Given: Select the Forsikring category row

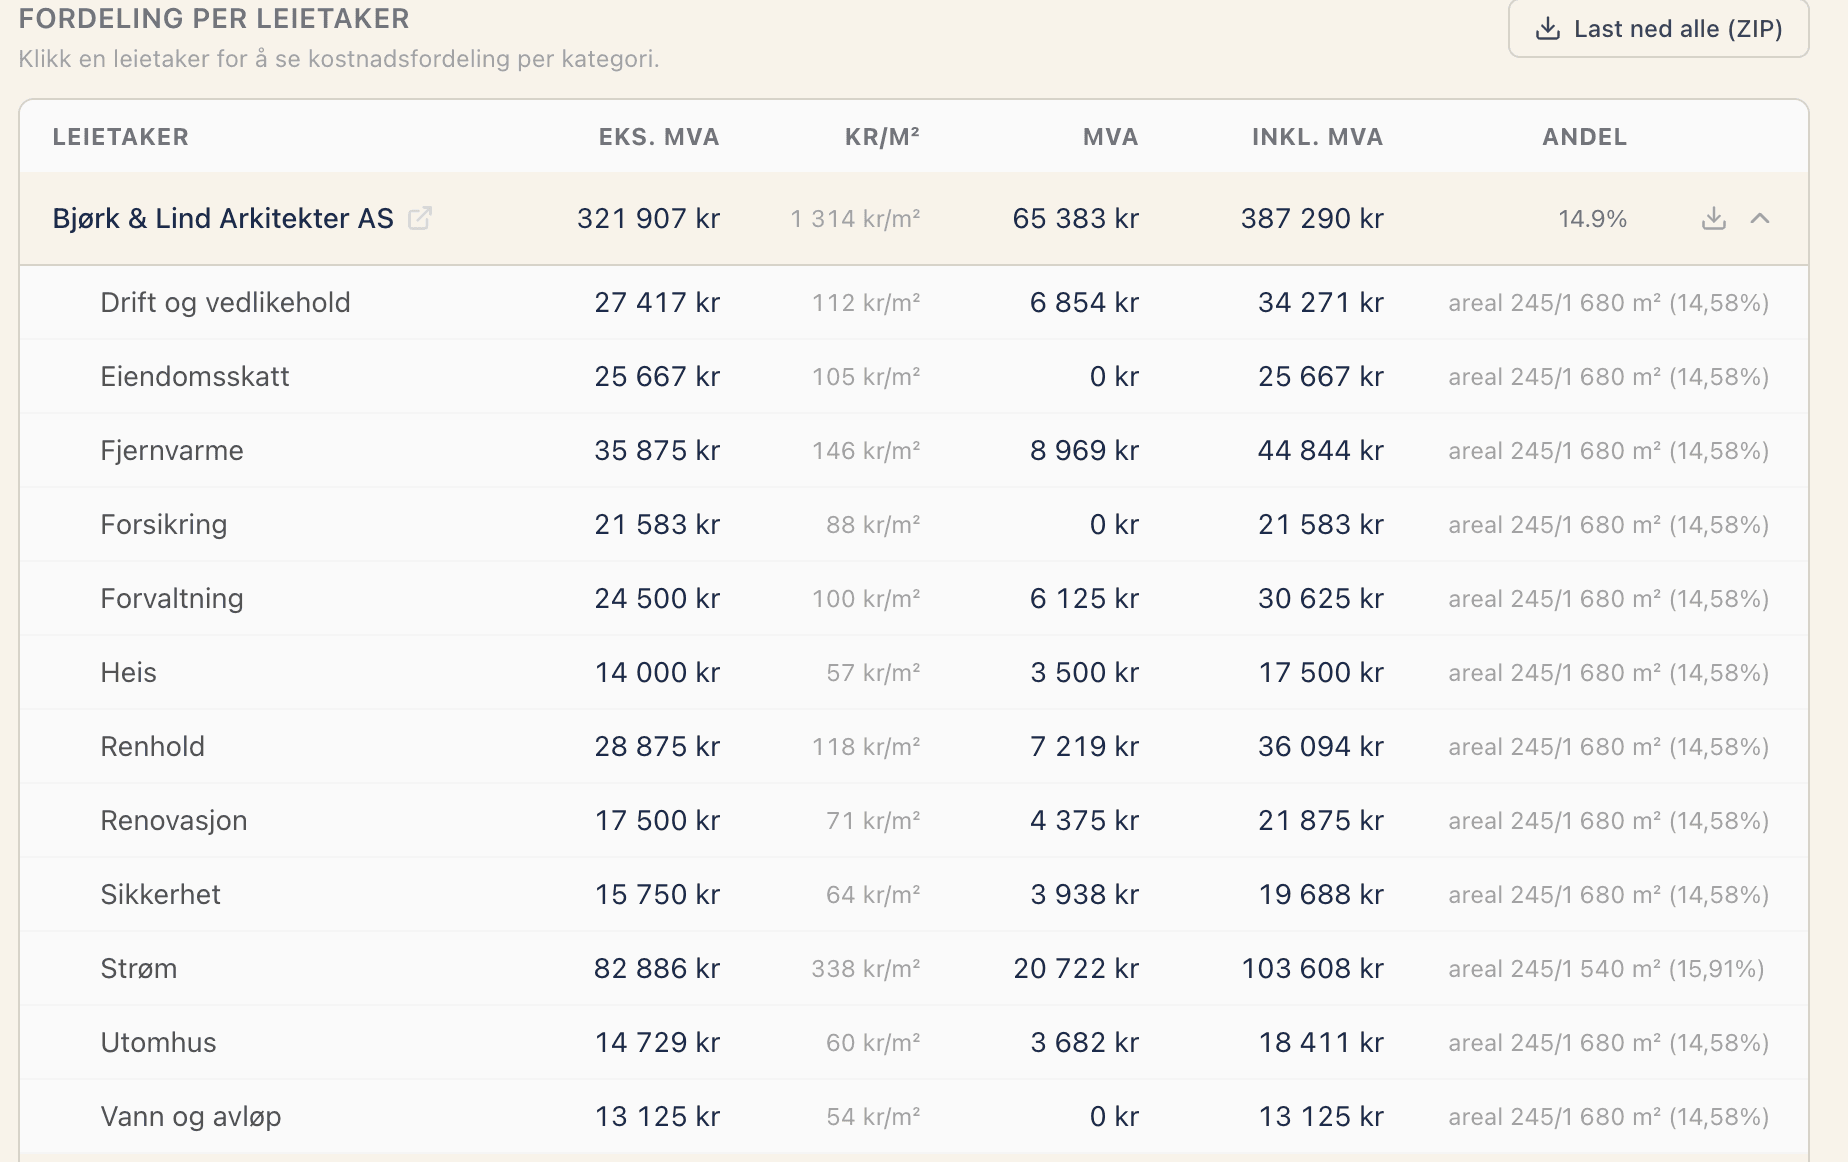Looking at the screenshot, I should [x=914, y=525].
